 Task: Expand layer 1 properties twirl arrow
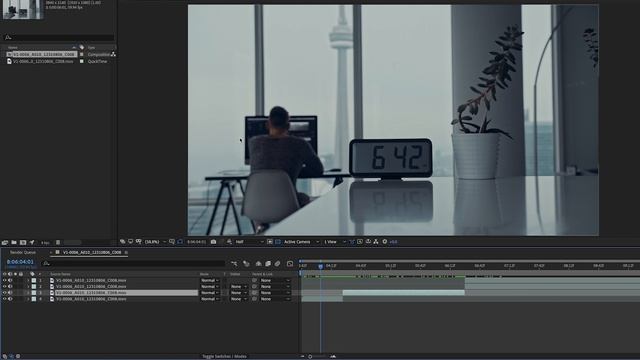tap(28, 280)
